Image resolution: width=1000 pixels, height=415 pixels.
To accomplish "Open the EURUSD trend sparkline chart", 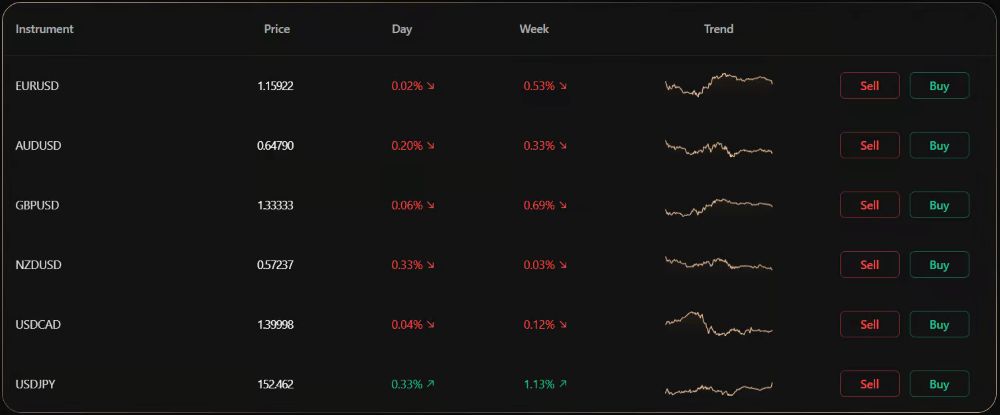I will click(x=718, y=85).
